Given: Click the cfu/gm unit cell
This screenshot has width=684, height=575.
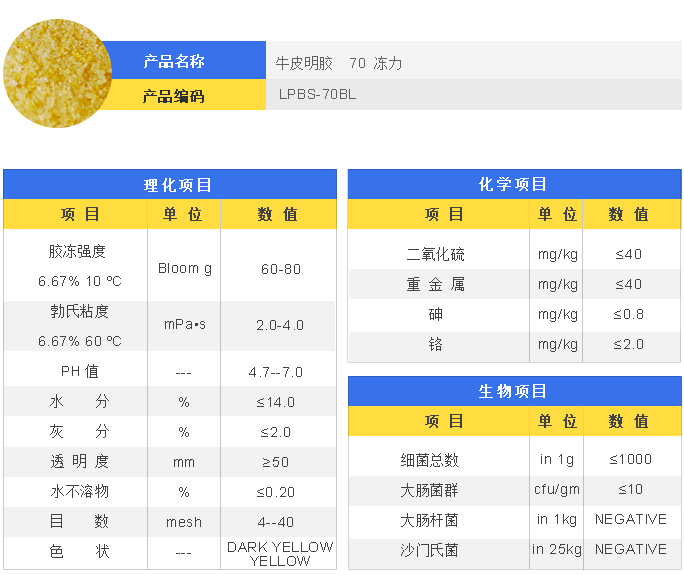Looking at the screenshot, I should click(557, 490).
